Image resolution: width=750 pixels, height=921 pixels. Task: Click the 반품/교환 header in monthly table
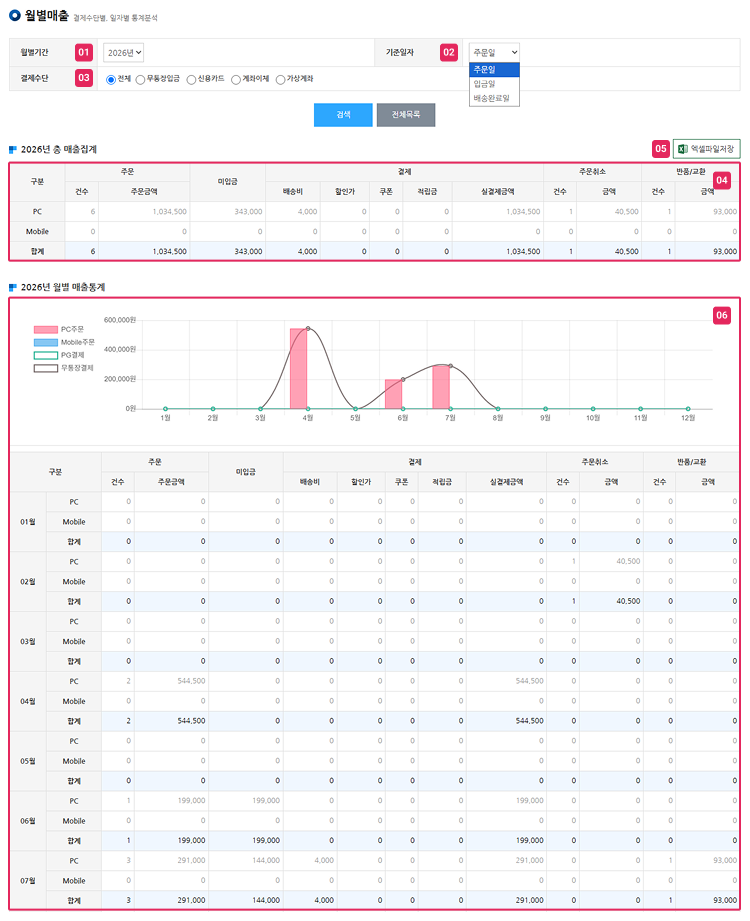click(x=691, y=462)
